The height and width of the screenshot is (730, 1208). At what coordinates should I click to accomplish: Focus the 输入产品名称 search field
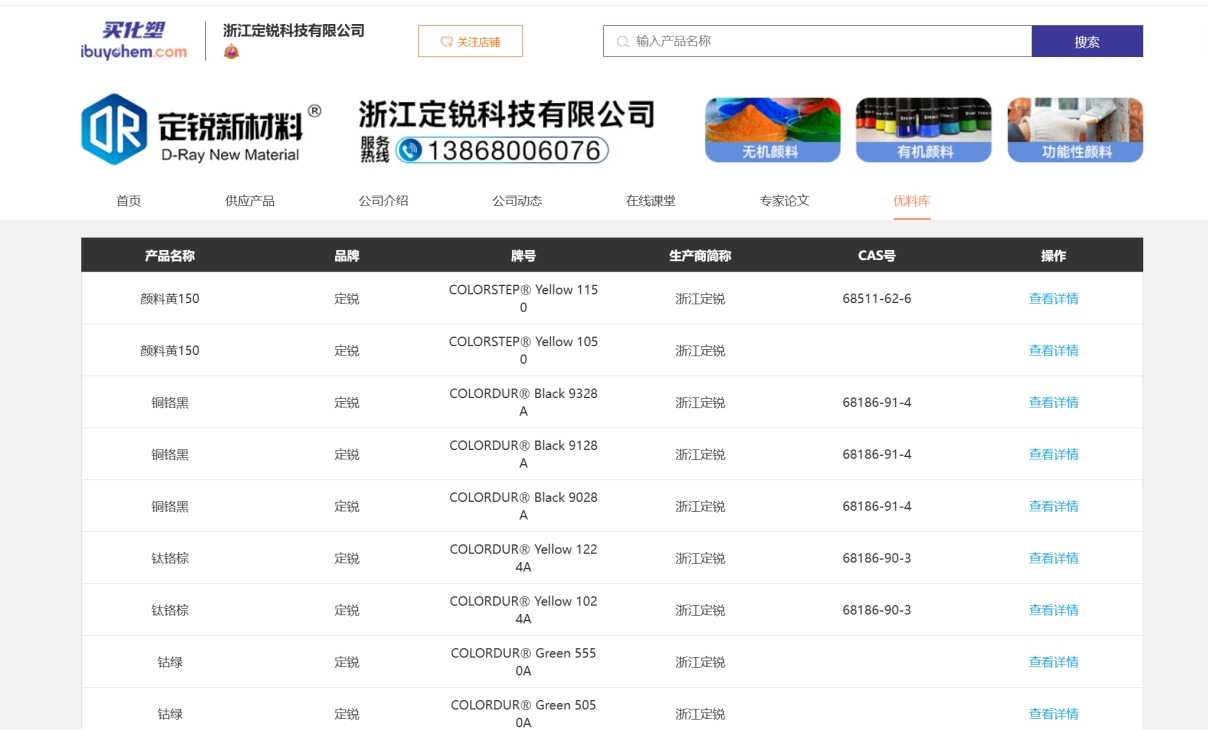tap(817, 41)
